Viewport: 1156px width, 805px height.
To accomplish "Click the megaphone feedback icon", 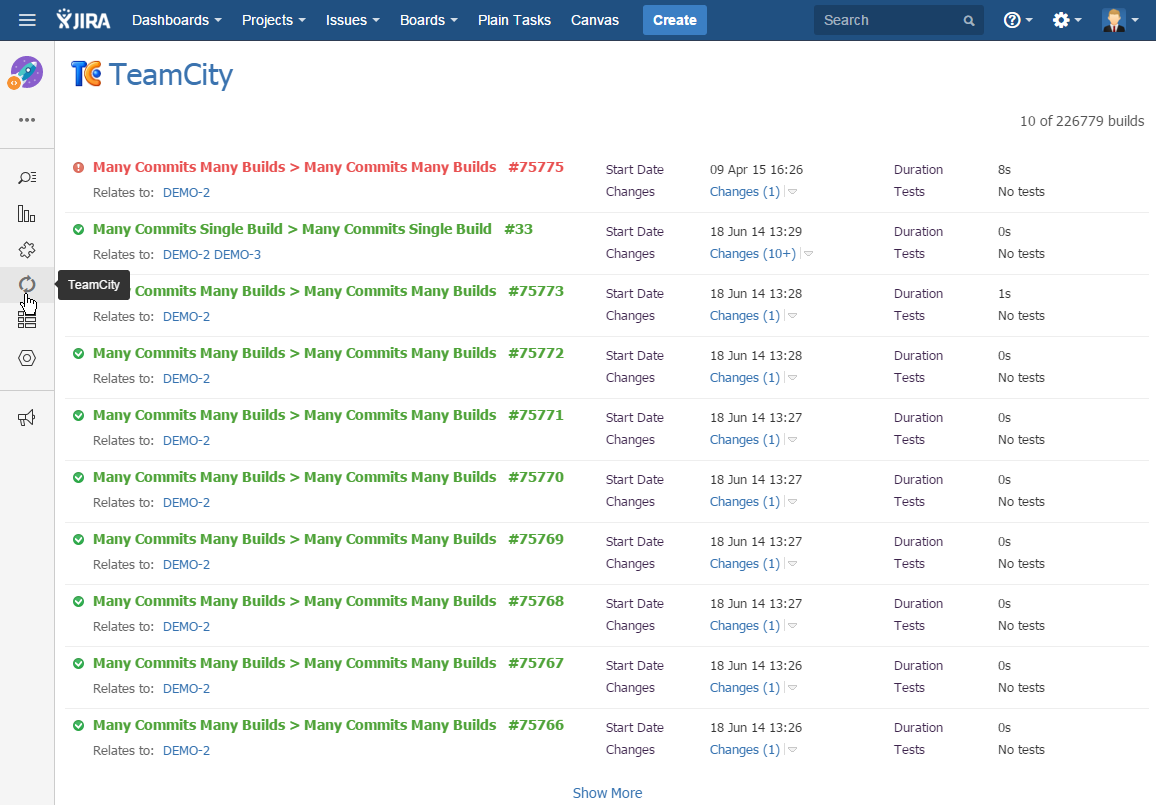I will click(x=27, y=418).
